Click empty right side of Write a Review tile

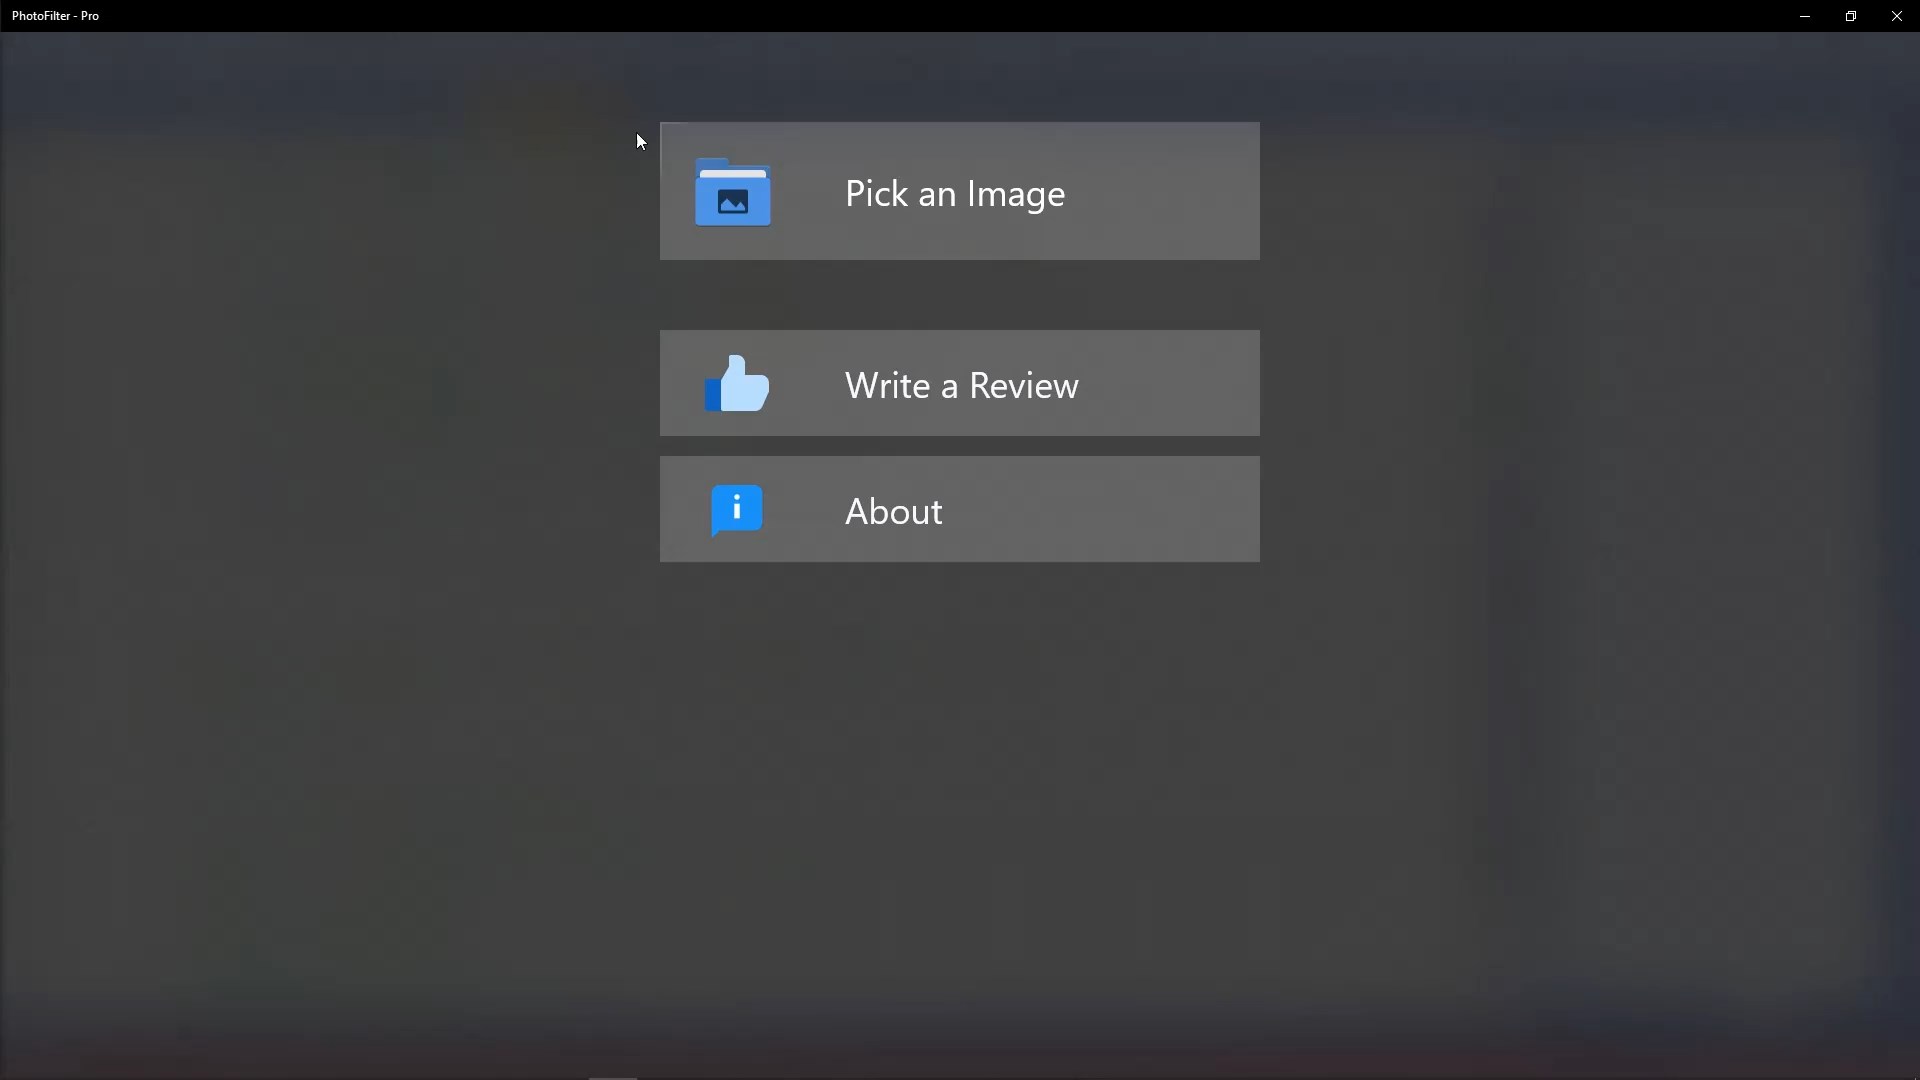coord(1180,383)
